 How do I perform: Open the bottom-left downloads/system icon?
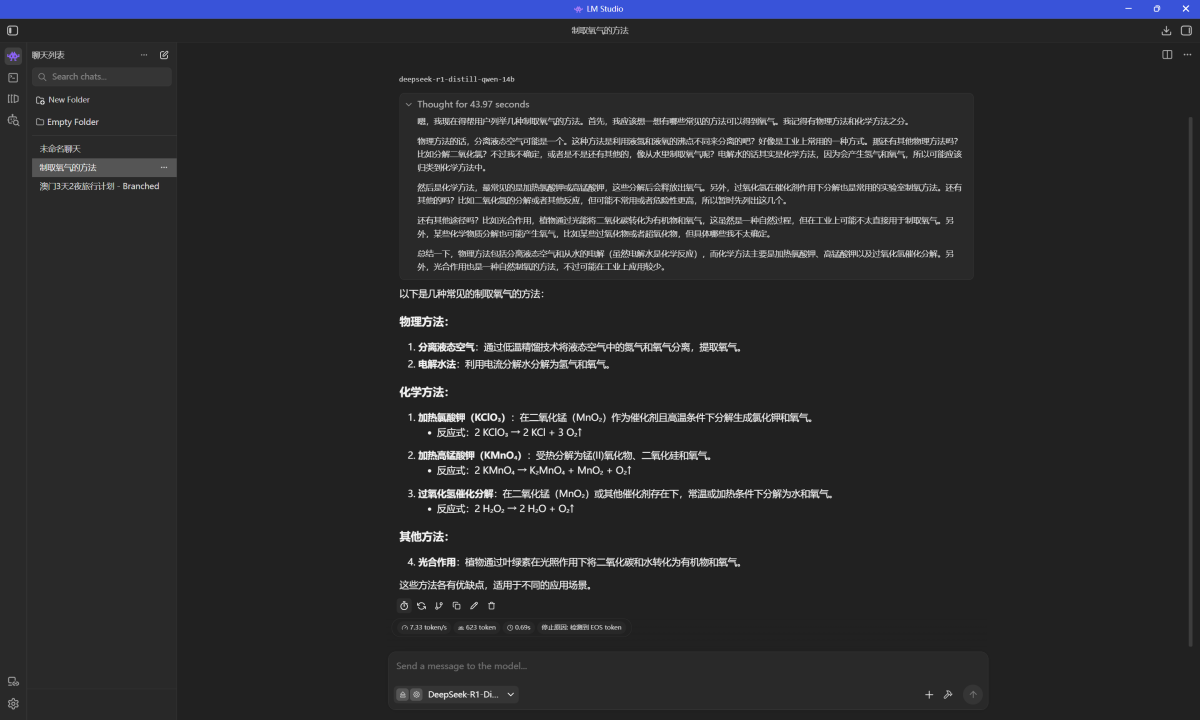pos(13,681)
